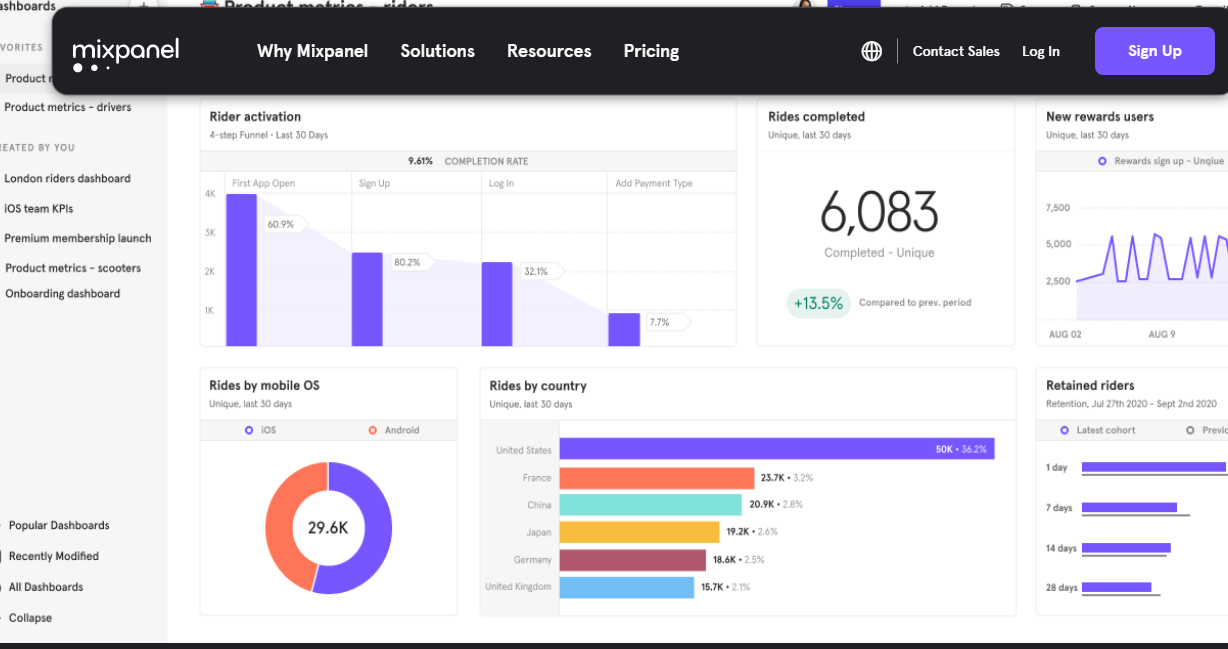Image resolution: width=1228 pixels, height=649 pixels.
Task: Select the United States purple bar
Action: click(x=777, y=449)
